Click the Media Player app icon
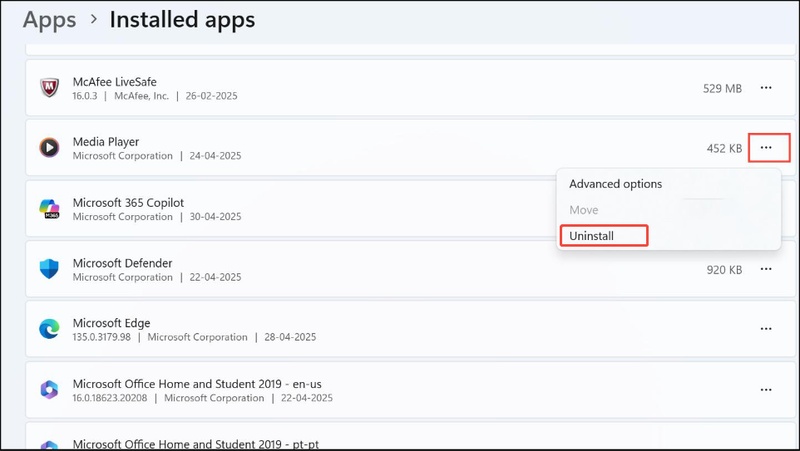Image resolution: width=800 pixels, height=451 pixels. (49, 148)
